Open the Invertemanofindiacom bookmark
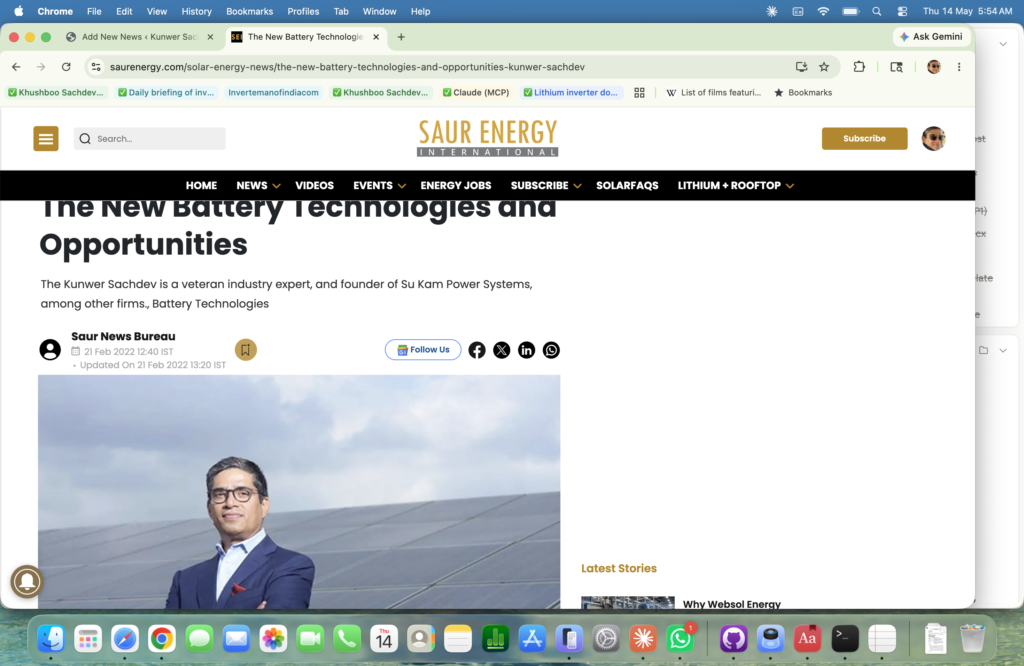The height and width of the screenshot is (666, 1024). click(x=273, y=93)
